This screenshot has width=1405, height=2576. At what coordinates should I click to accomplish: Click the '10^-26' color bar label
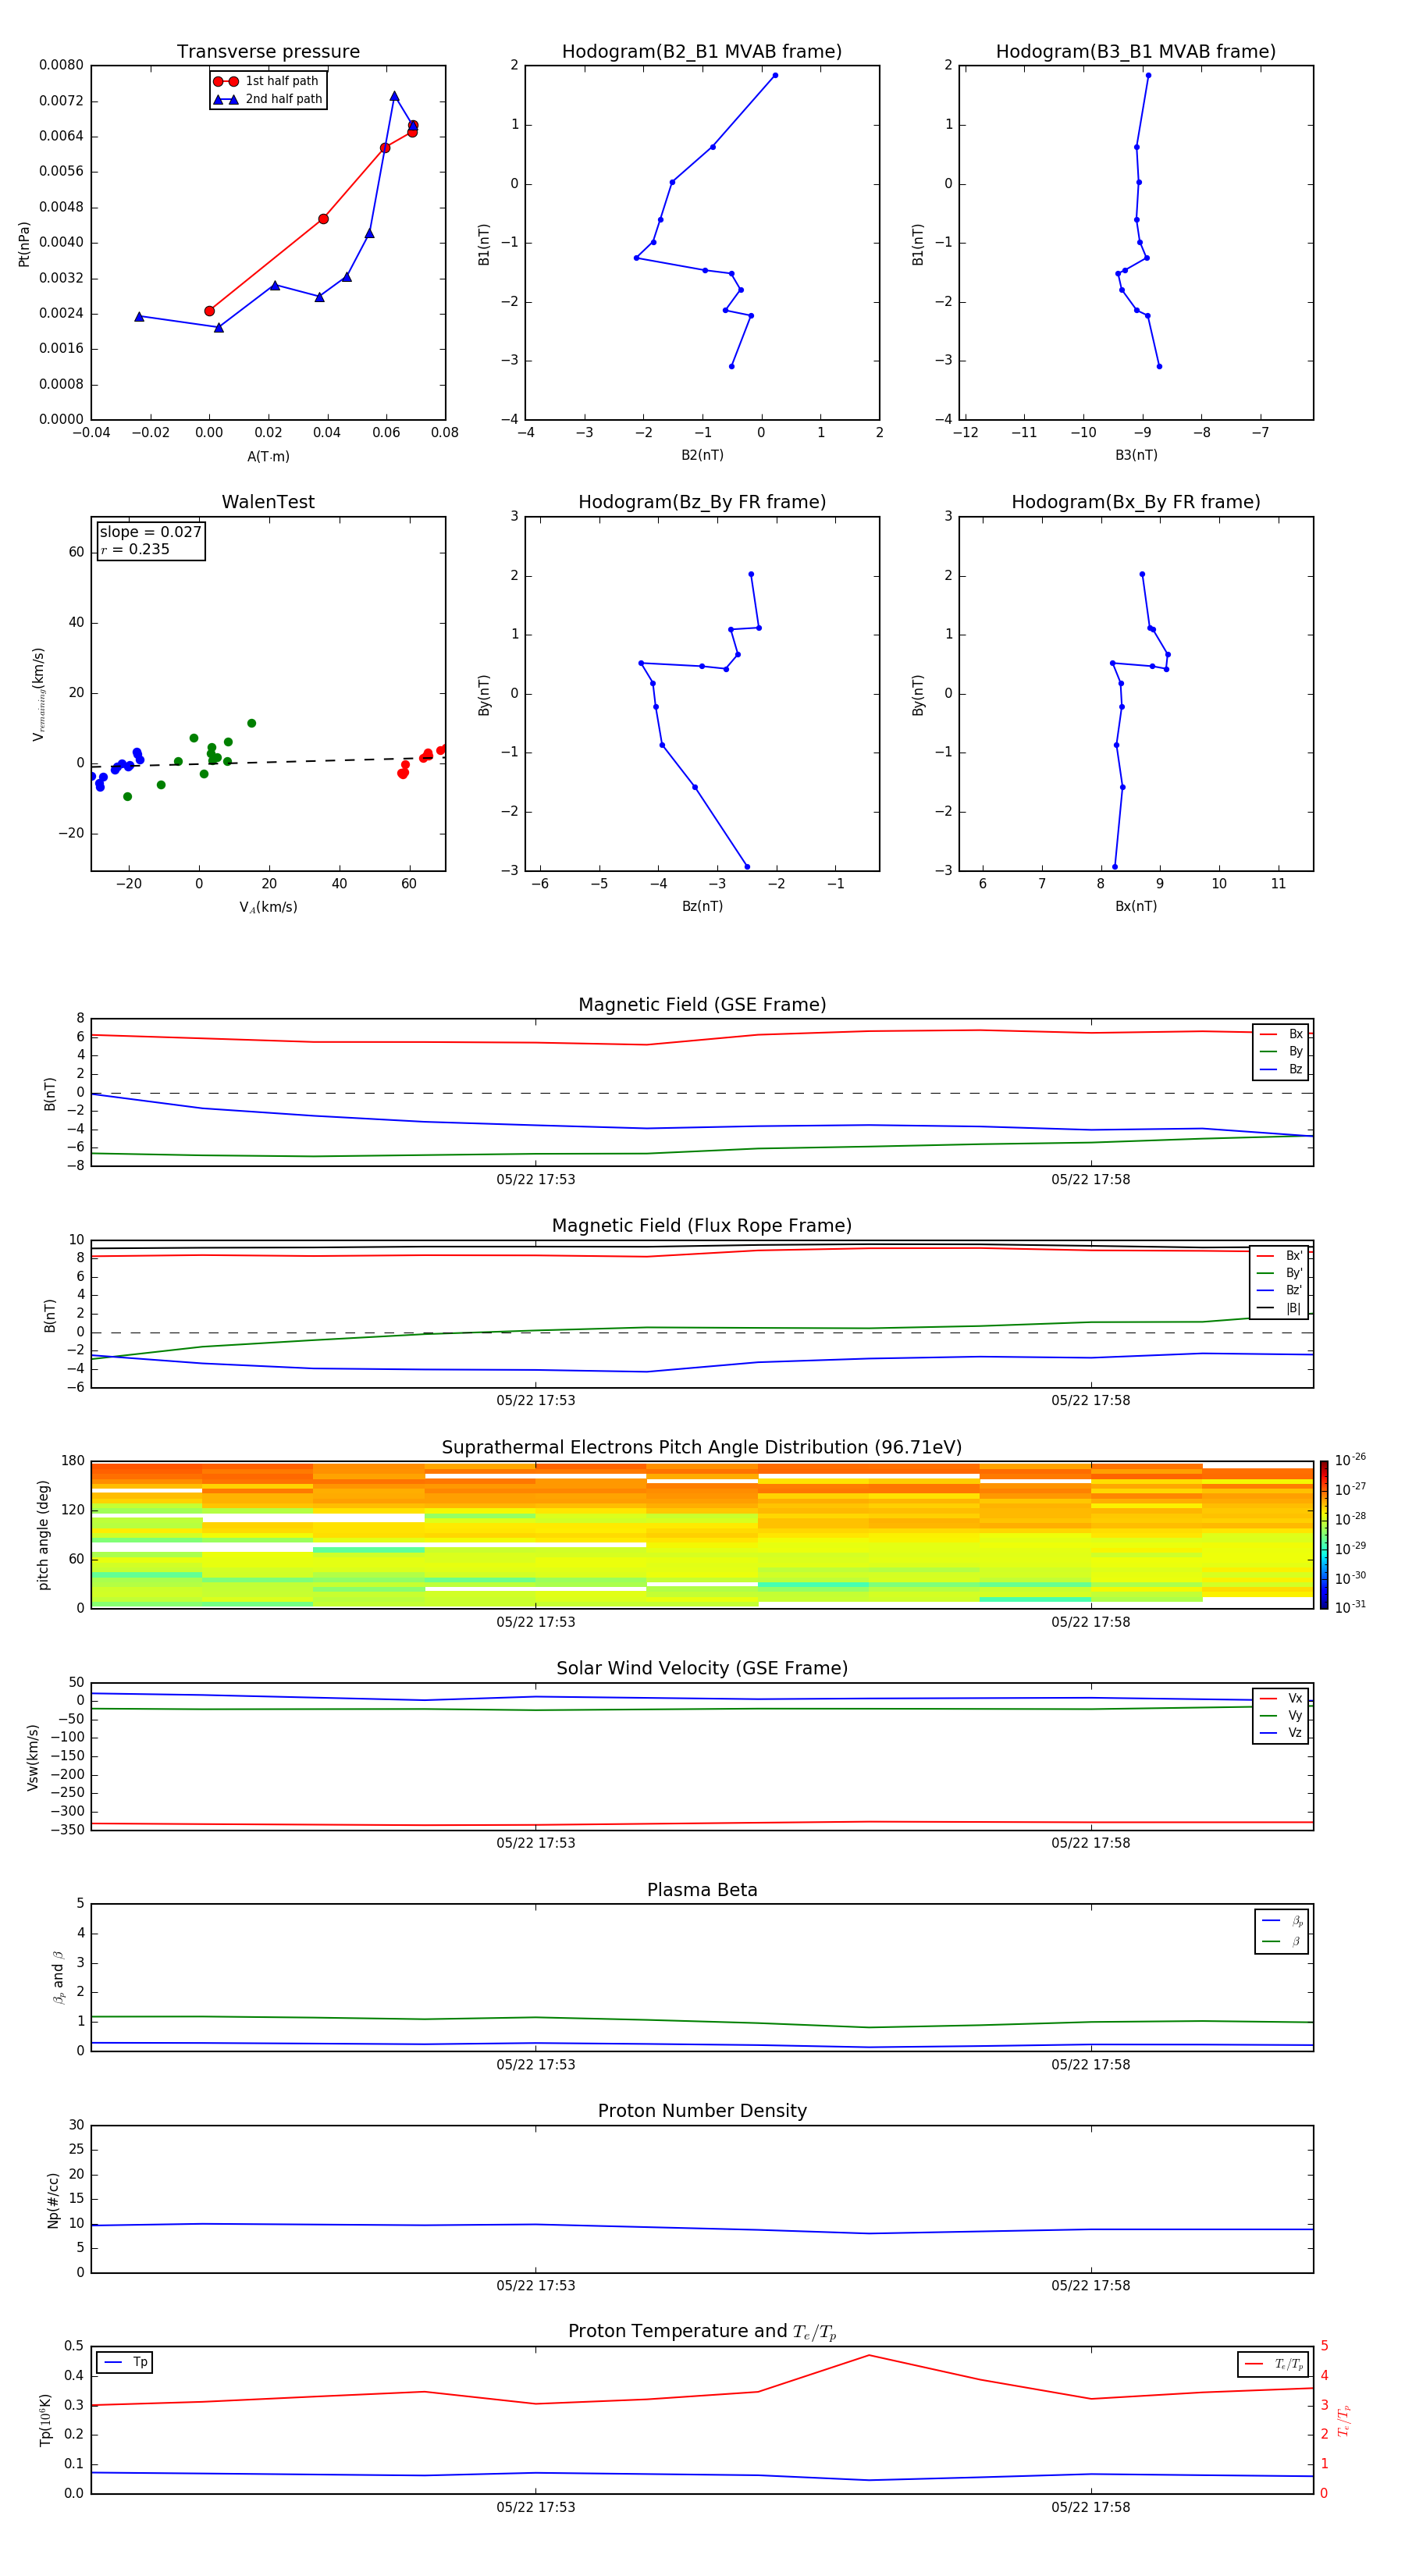pos(1350,1460)
